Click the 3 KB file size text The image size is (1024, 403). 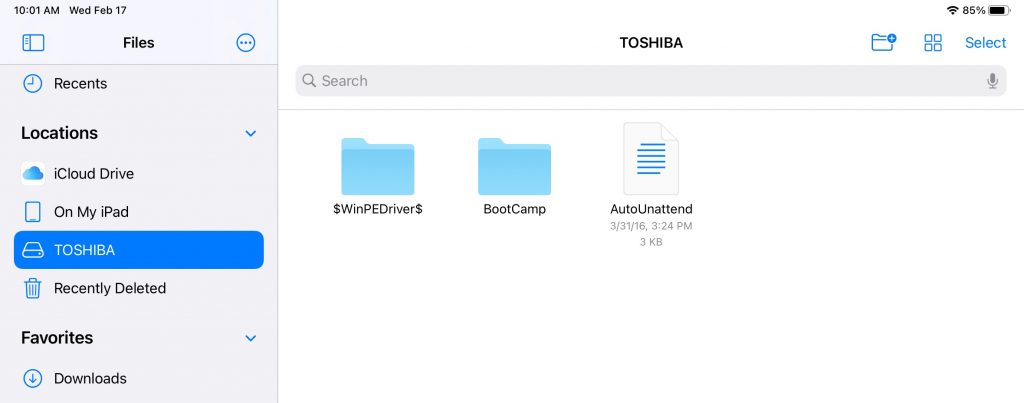coord(651,242)
